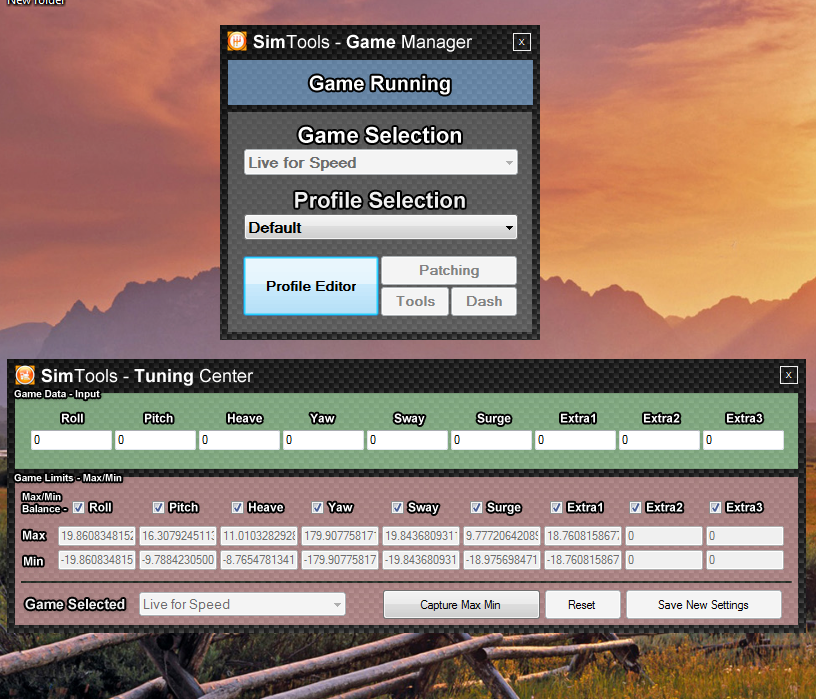Click the Extra2 Max value field
816x699 pixels.
click(664, 536)
